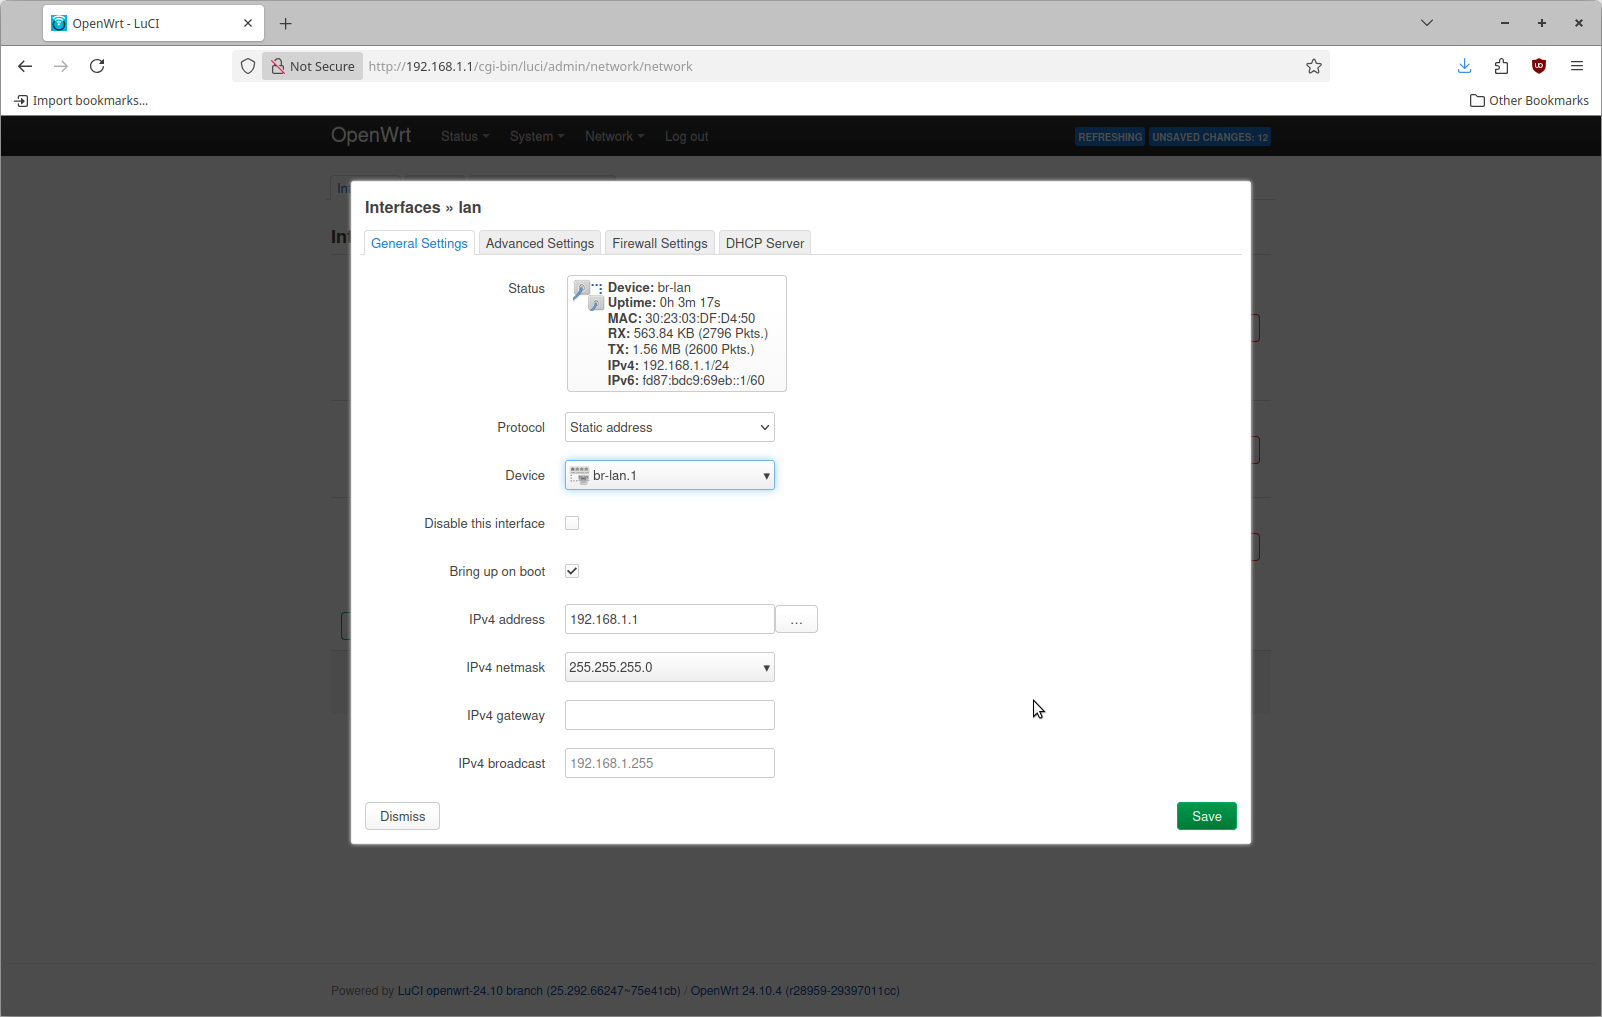Click the uBlock Origin shield icon
1602x1017 pixels.
point(1538,66)
